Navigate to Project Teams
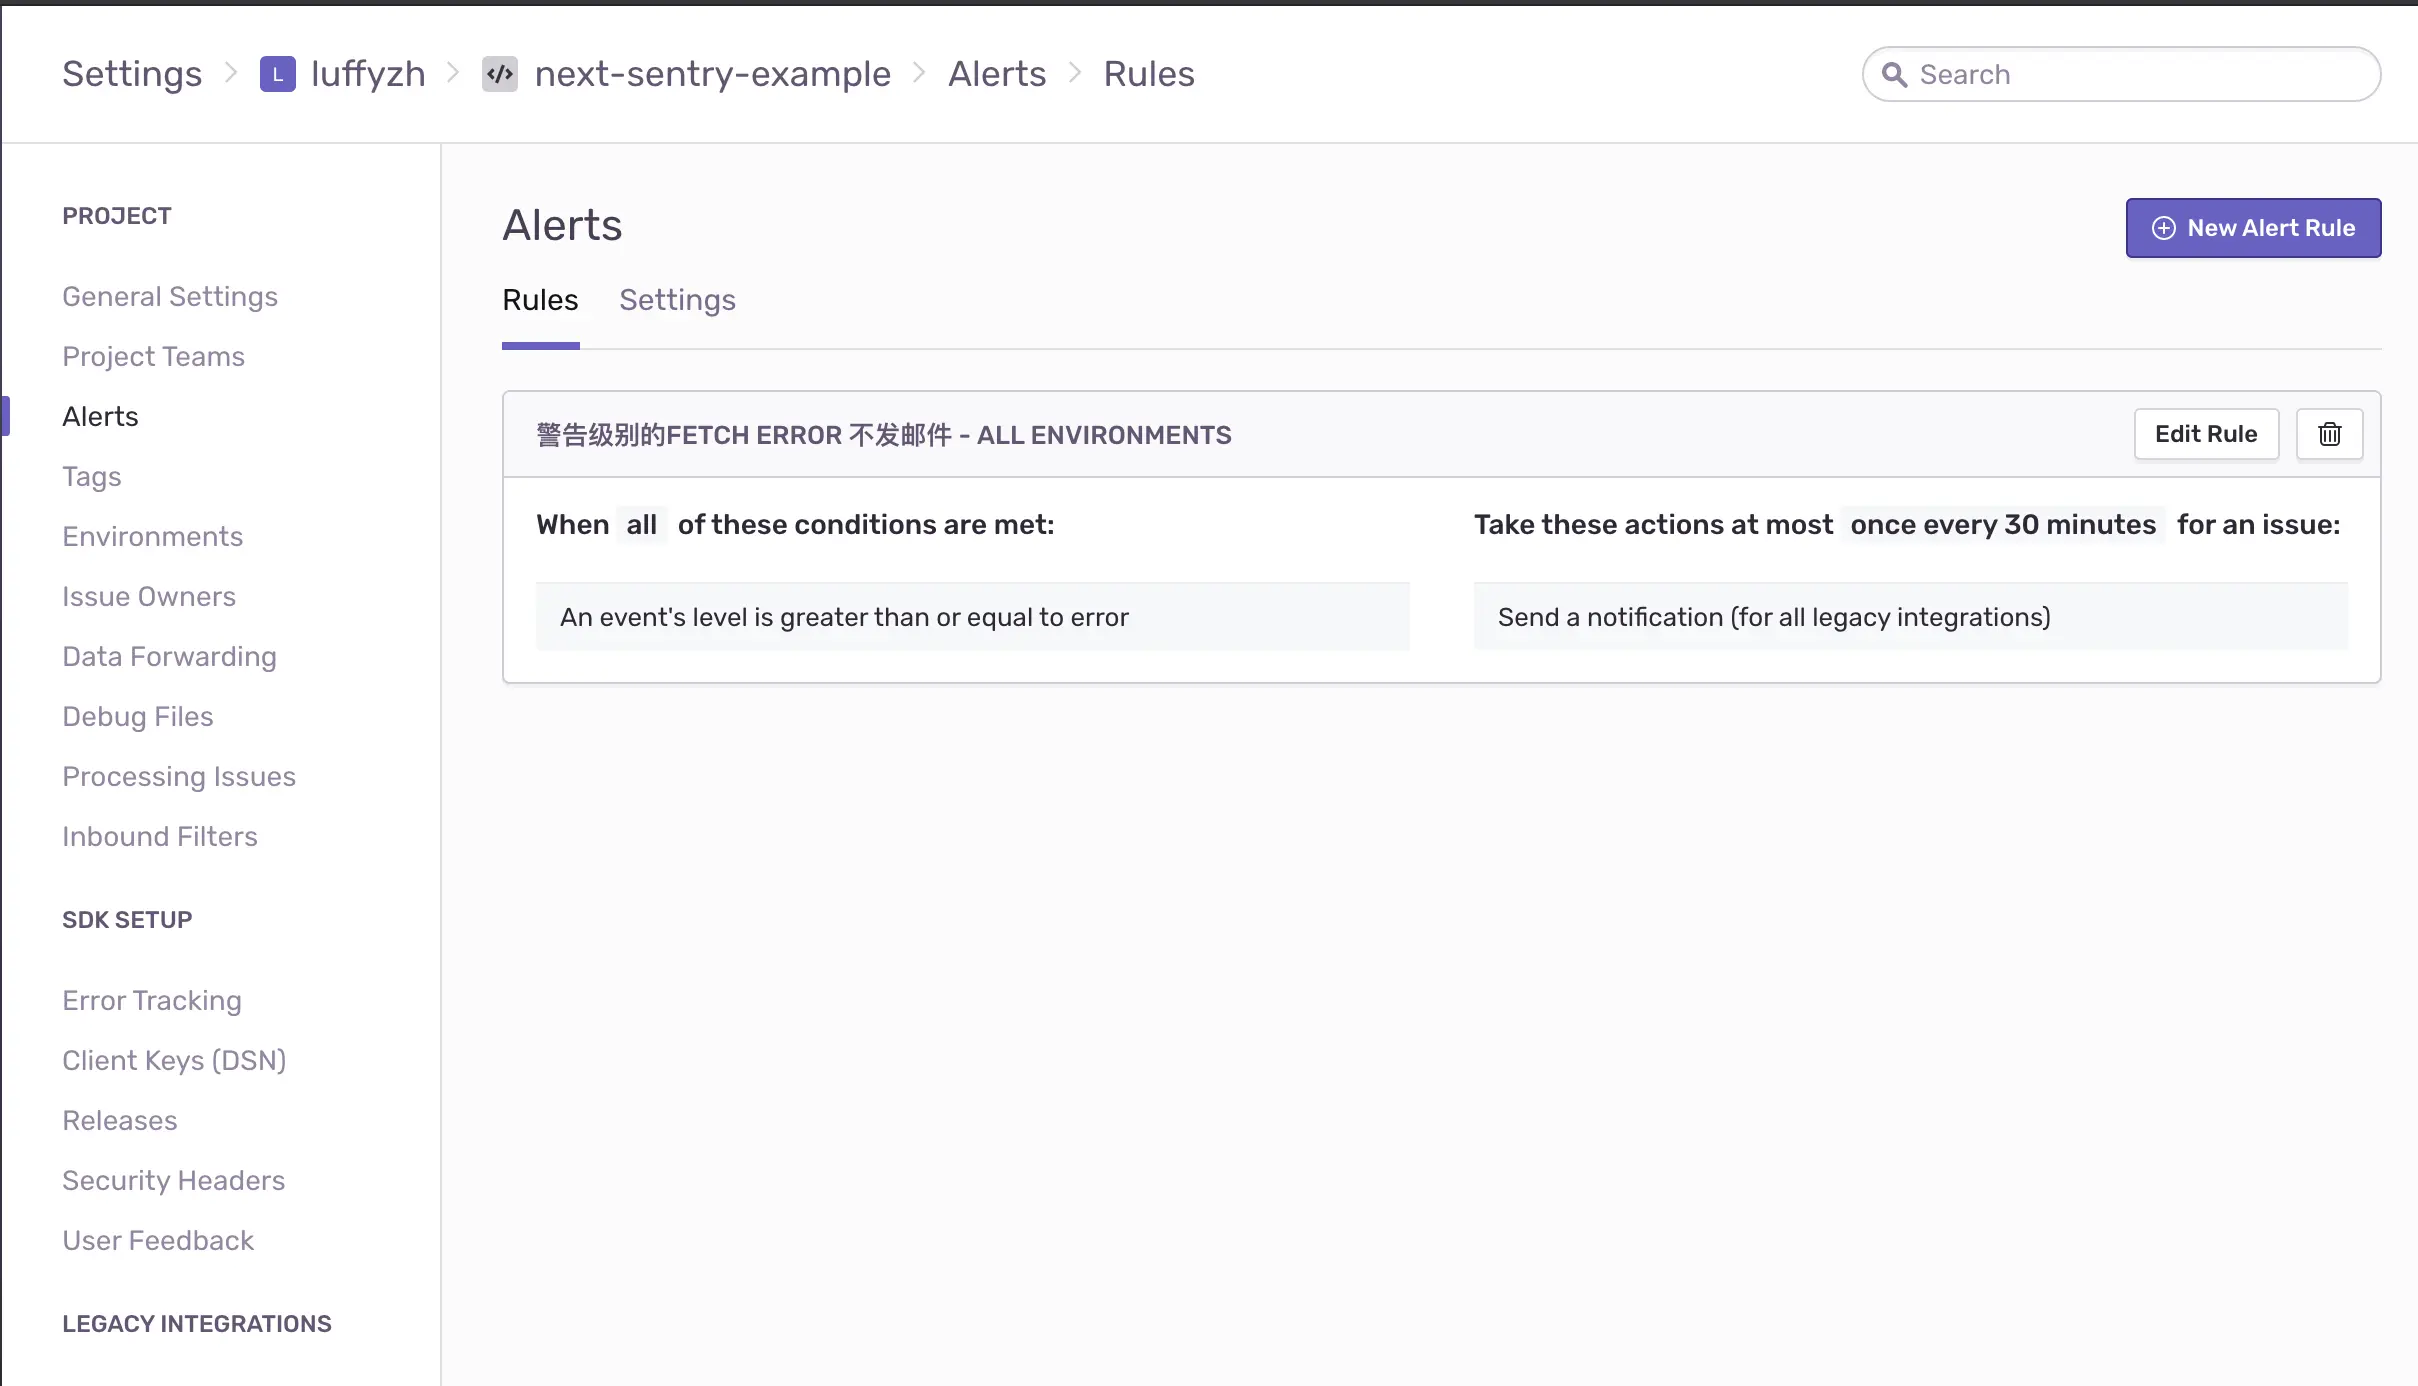 tap(153, 357)
